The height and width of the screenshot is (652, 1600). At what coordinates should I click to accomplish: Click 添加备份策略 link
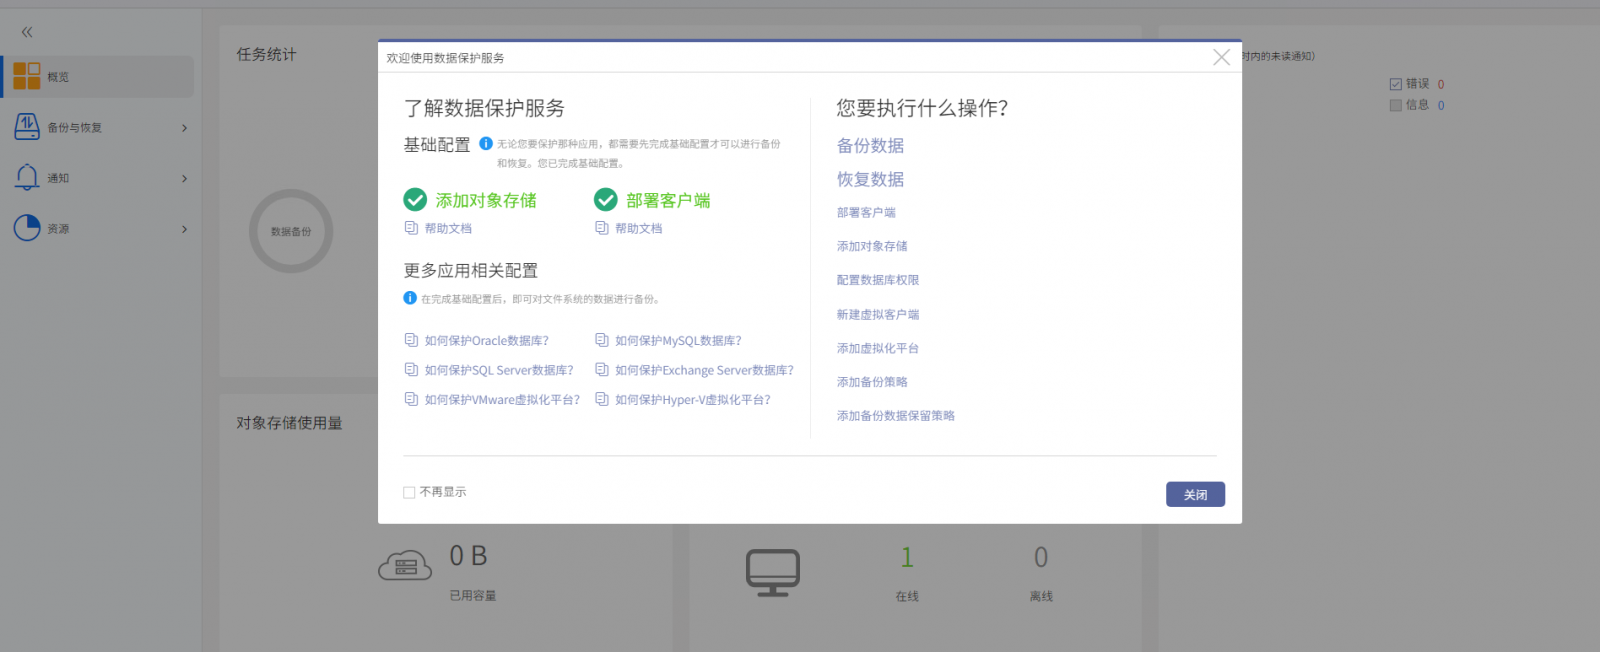[872, 382]
